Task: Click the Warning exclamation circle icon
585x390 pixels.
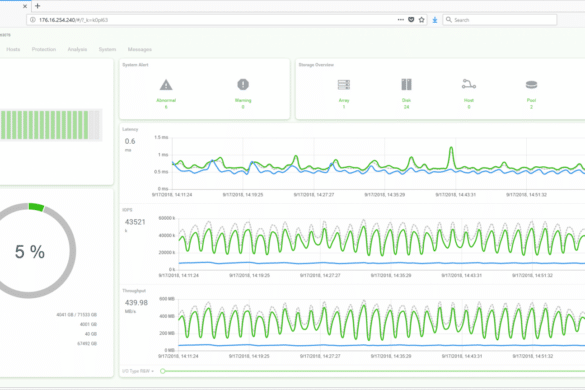Action: coord(243,85)
